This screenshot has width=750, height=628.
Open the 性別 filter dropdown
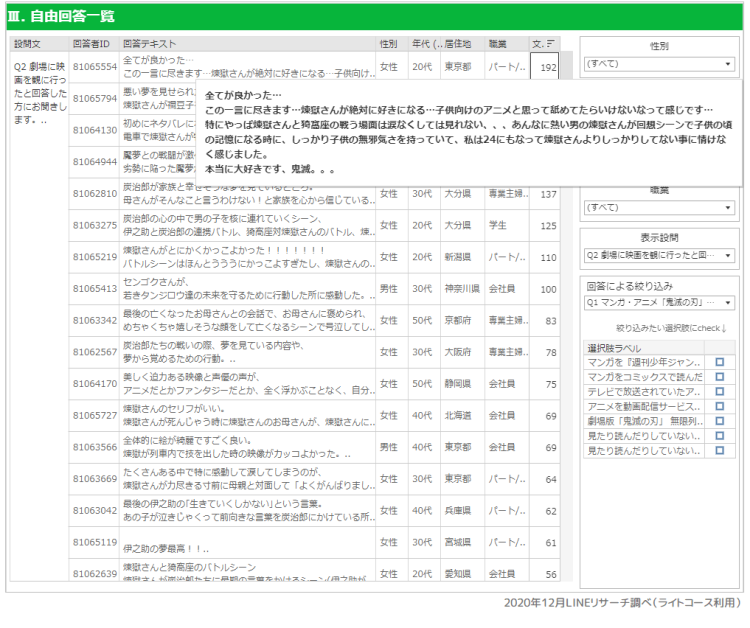659,63
